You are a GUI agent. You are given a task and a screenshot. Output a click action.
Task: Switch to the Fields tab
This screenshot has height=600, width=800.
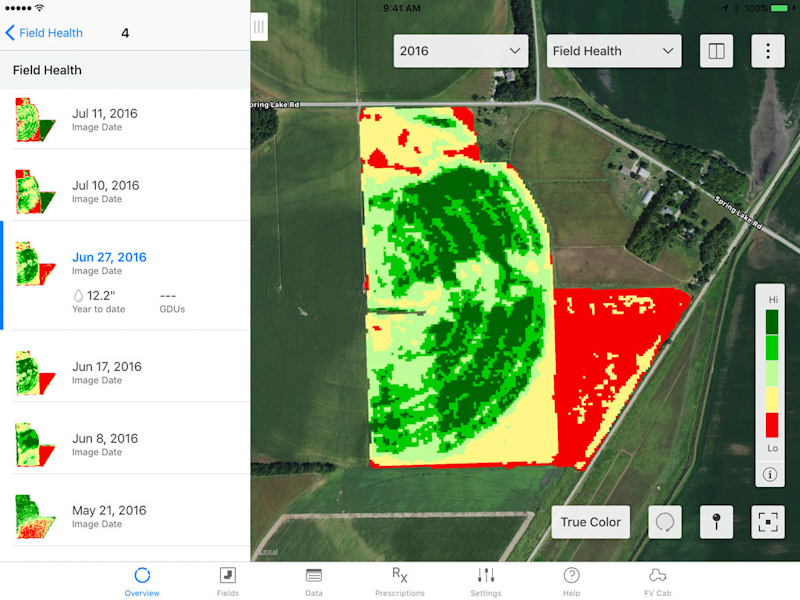pyautogui.click(x=228, y=581)
